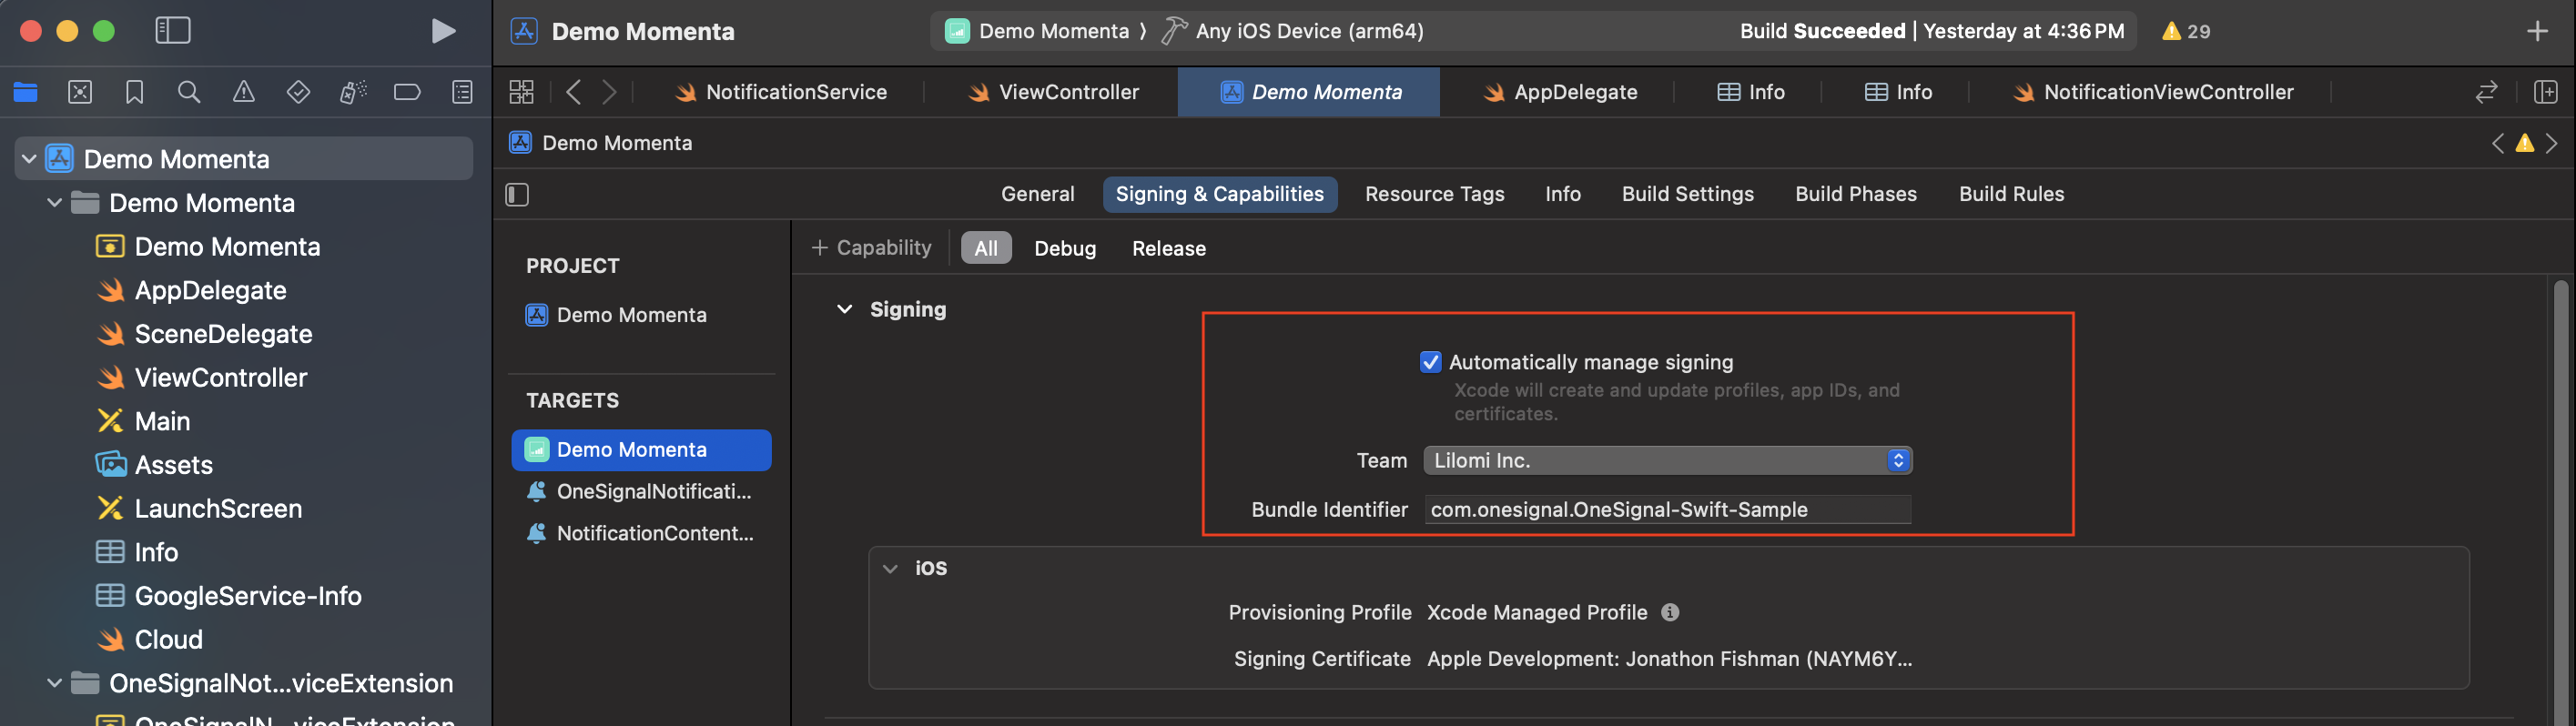The image size is (2576, 726).
Task: Click the Bundle Identifier text field
Action: click(1667, 509)
